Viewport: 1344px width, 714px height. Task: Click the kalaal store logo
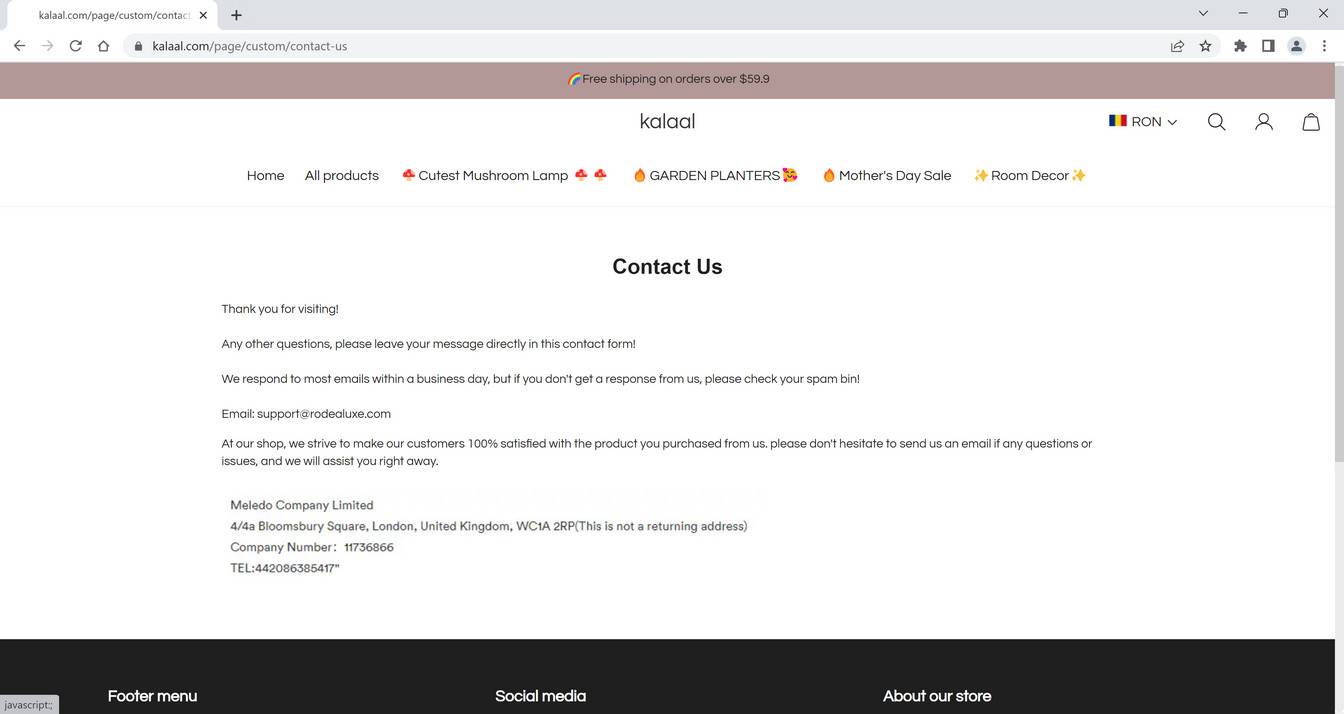click(x=667, y=121)
